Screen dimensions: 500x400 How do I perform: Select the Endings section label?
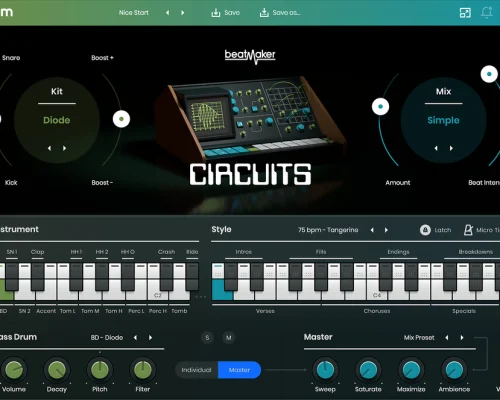(398, 252)
